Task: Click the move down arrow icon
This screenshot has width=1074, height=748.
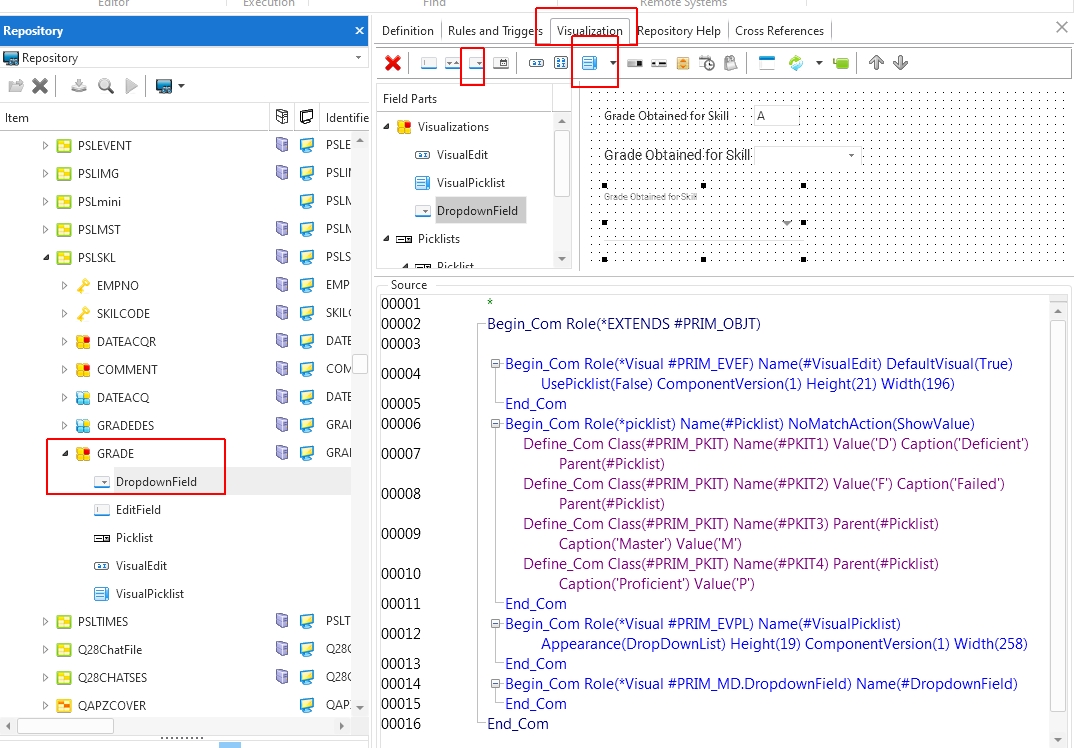Action: point(900,63)
